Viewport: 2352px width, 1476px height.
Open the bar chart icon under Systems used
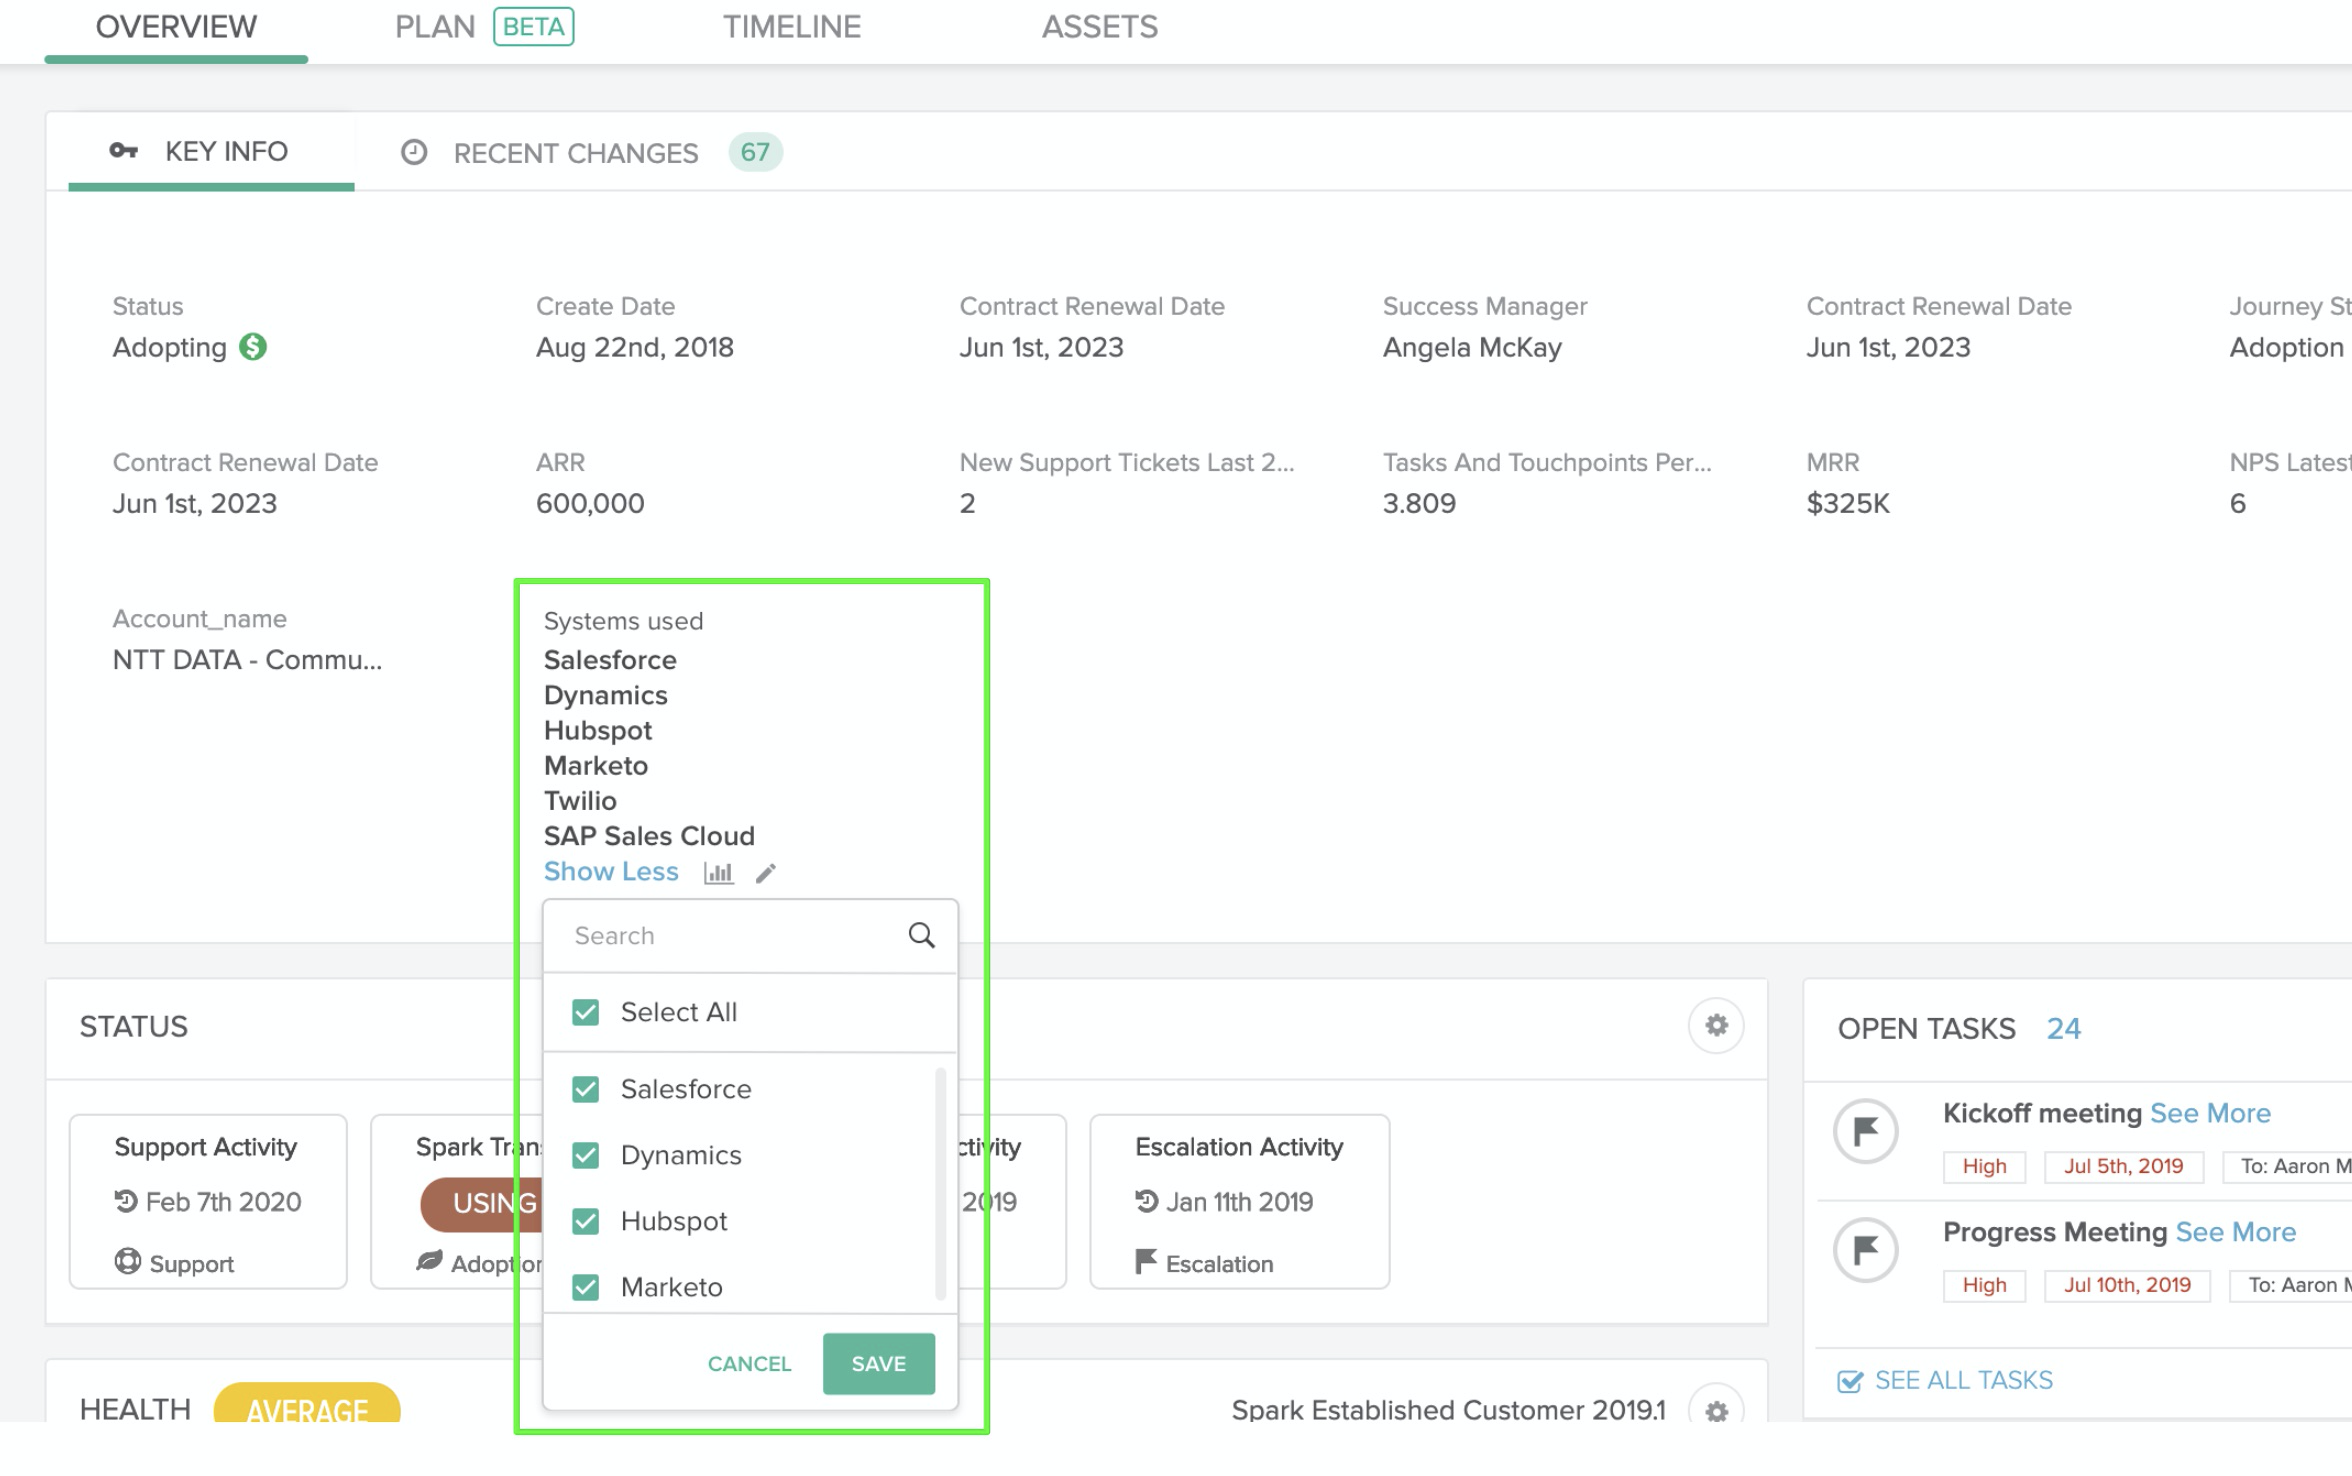718,873
